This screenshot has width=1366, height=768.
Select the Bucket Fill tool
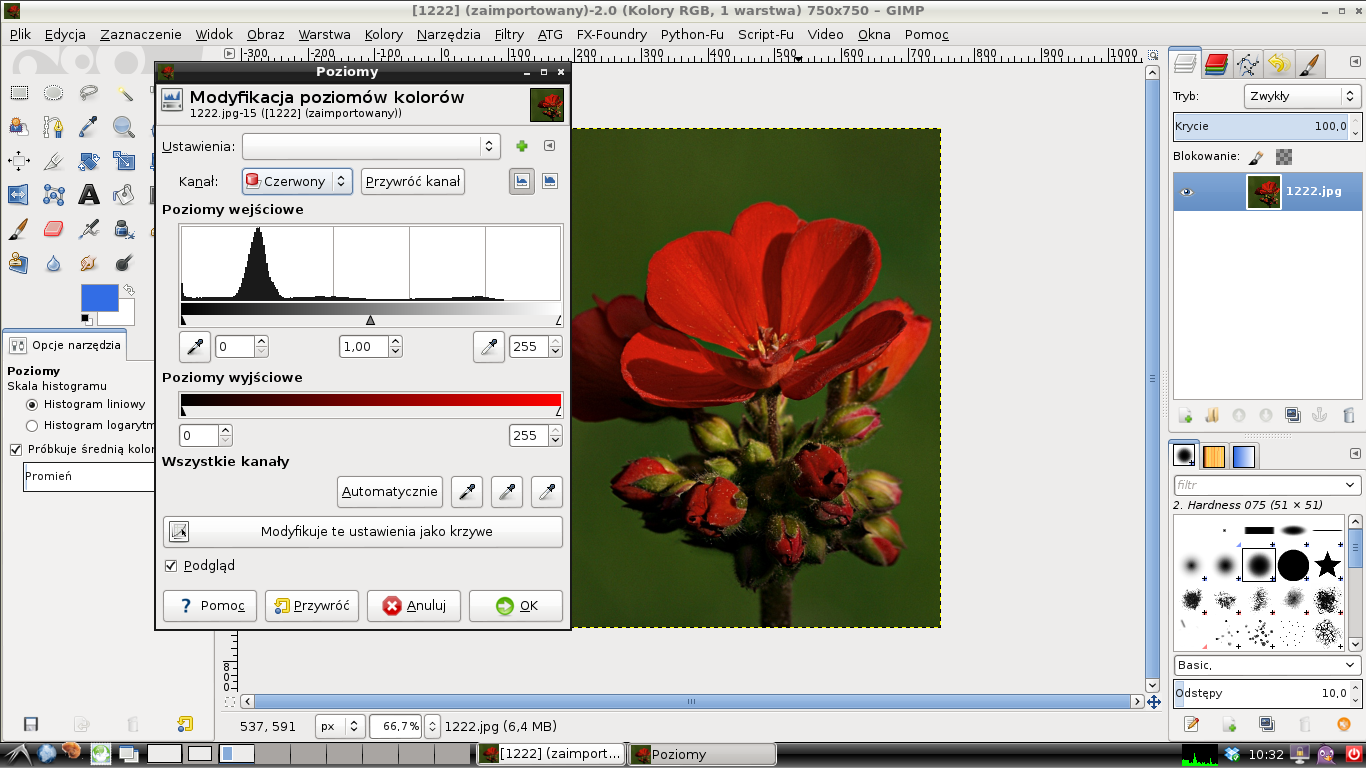coord(124,195)
